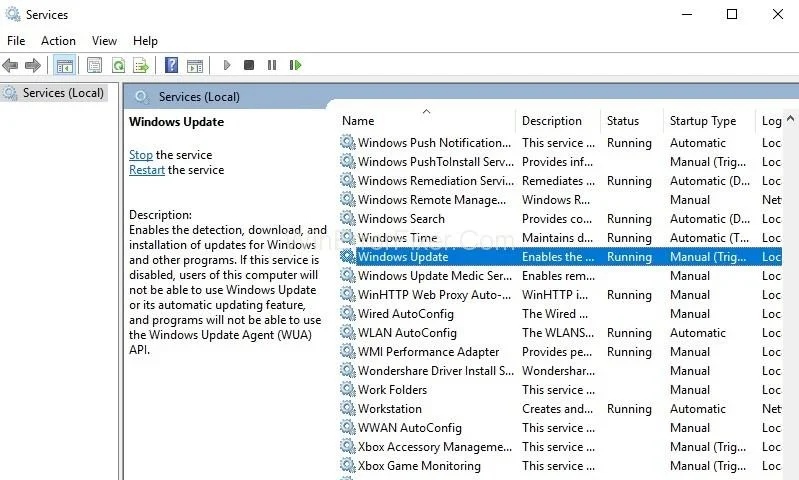Click the Refresh toolbar icon
The image size is (799, 480).
point(118,65)
